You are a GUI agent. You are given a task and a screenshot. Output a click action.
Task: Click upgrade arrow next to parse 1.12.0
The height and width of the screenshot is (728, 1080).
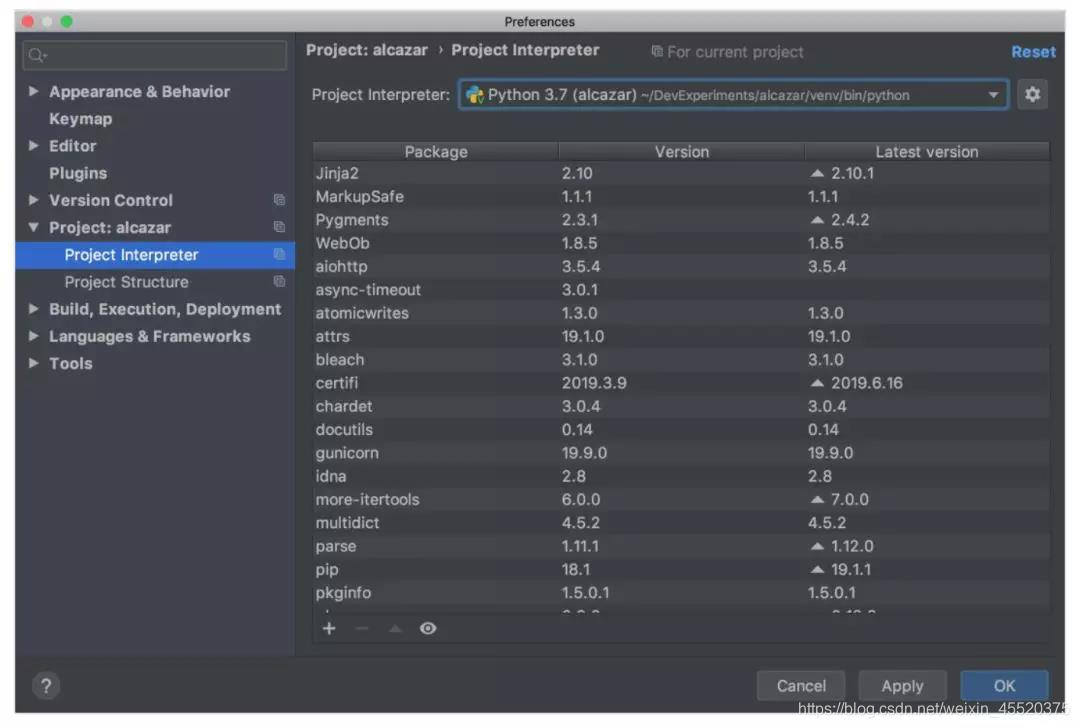817,546
